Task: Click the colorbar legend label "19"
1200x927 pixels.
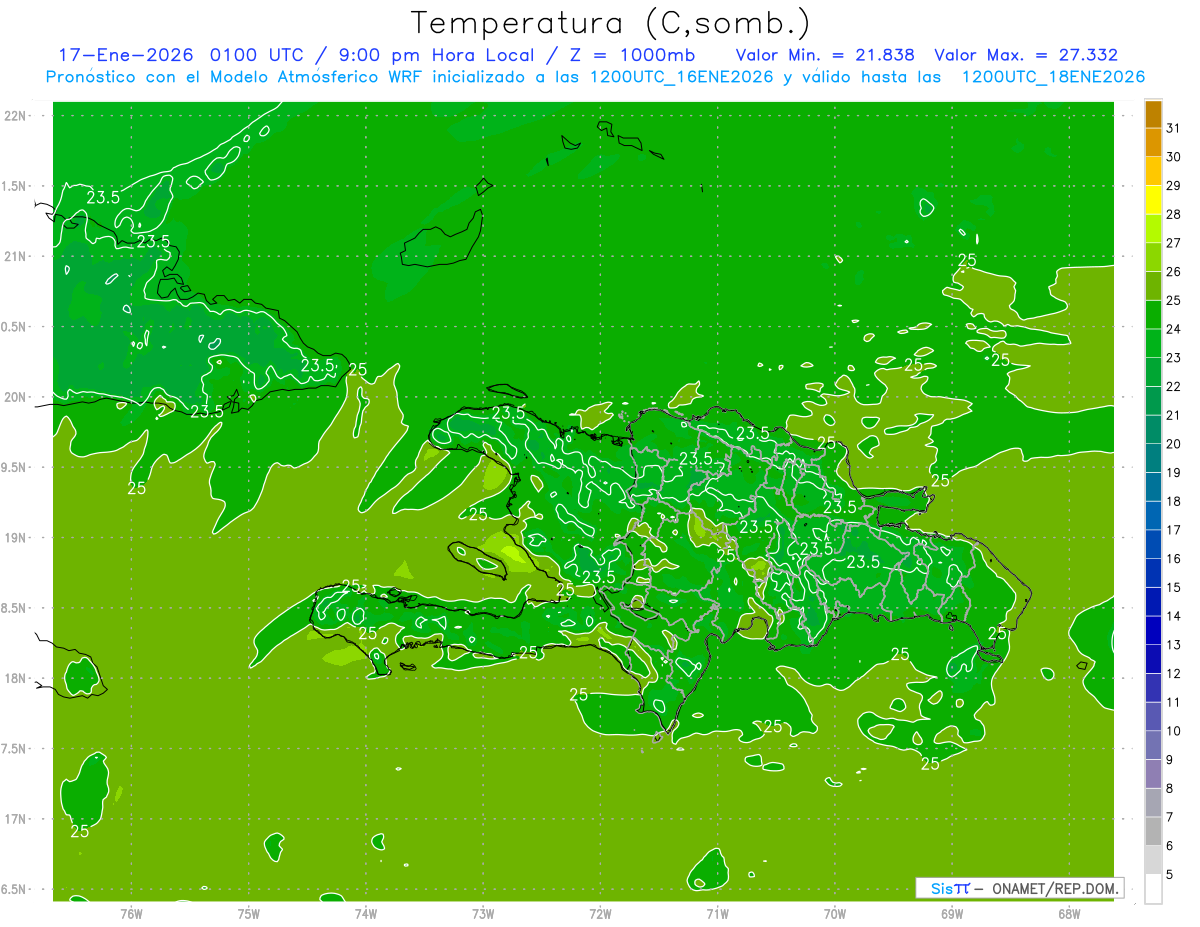Action: click(1174, 472)
